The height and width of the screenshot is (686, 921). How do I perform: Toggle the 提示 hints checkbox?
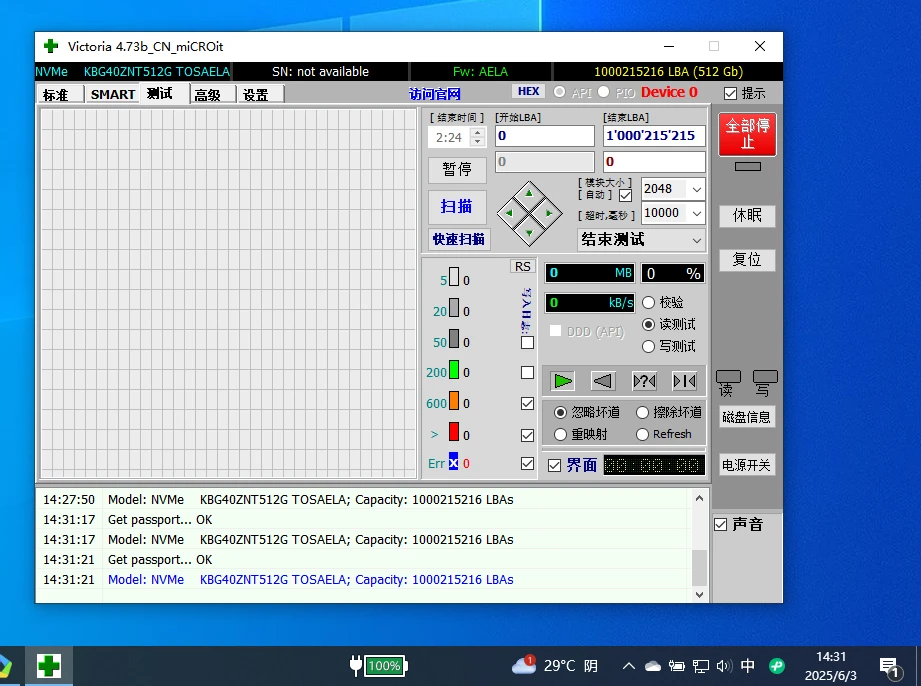coord(730,93)
